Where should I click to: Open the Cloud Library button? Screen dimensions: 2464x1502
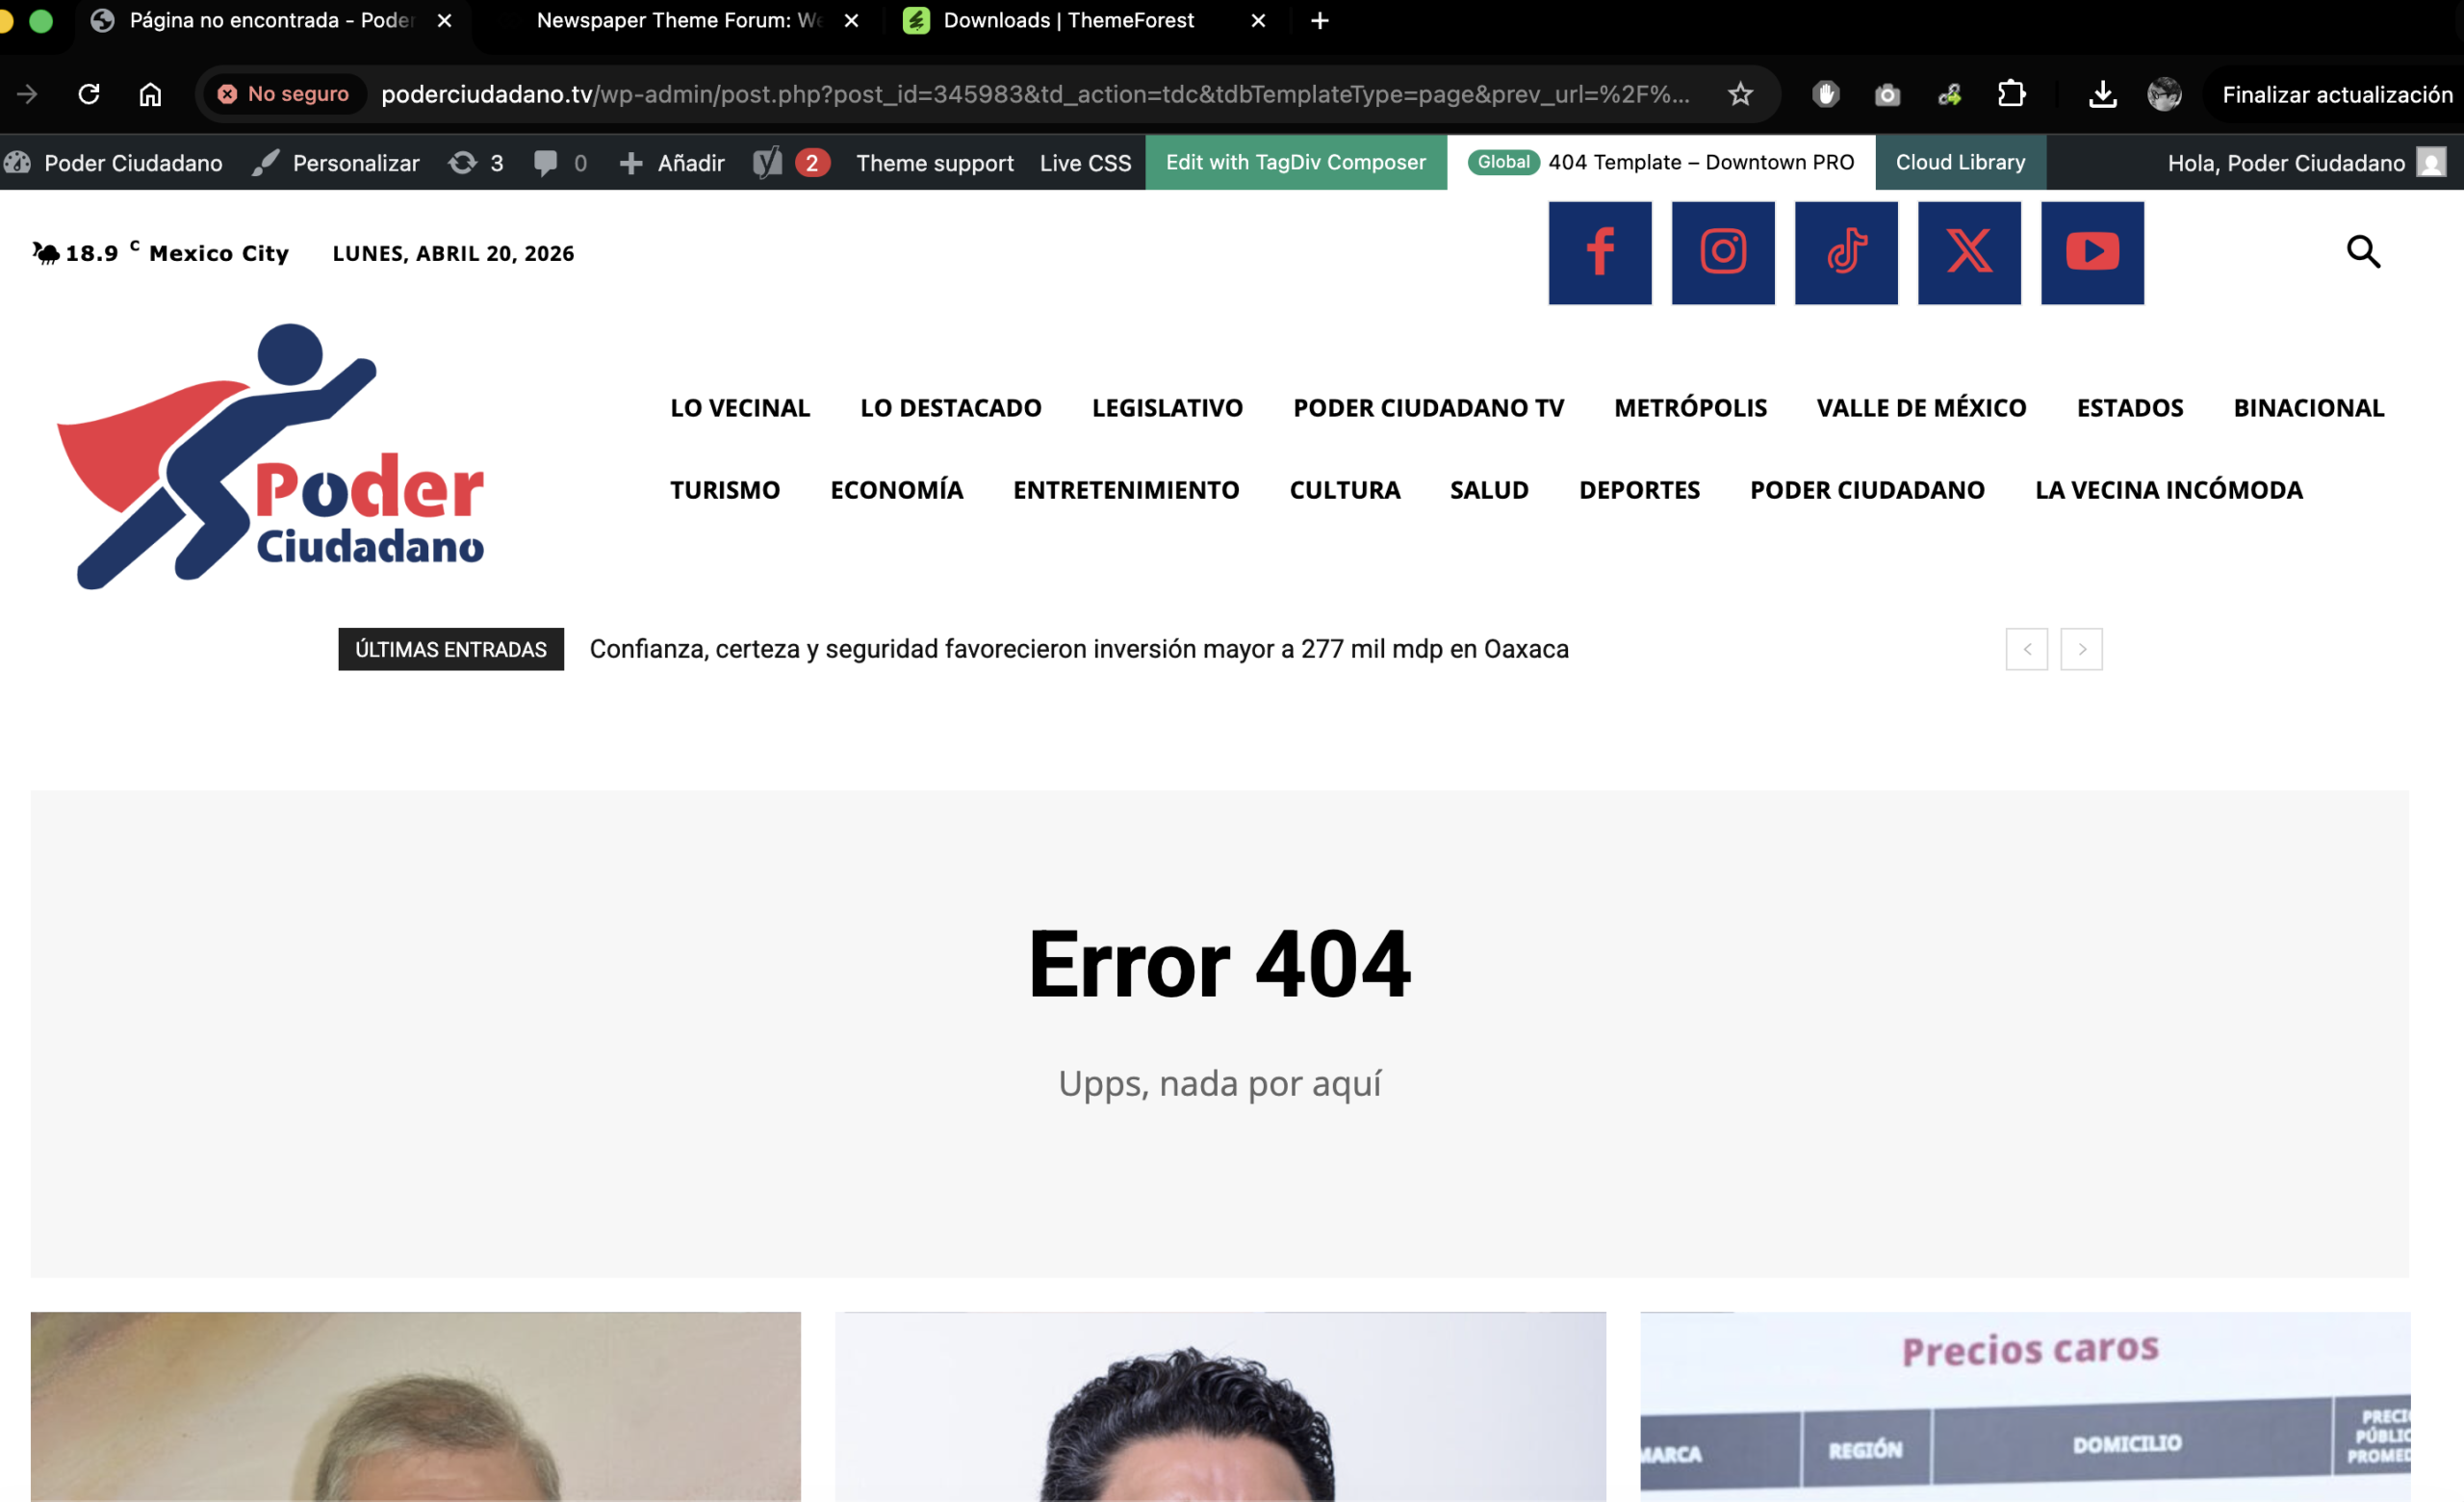click(x=1960, y=162)
